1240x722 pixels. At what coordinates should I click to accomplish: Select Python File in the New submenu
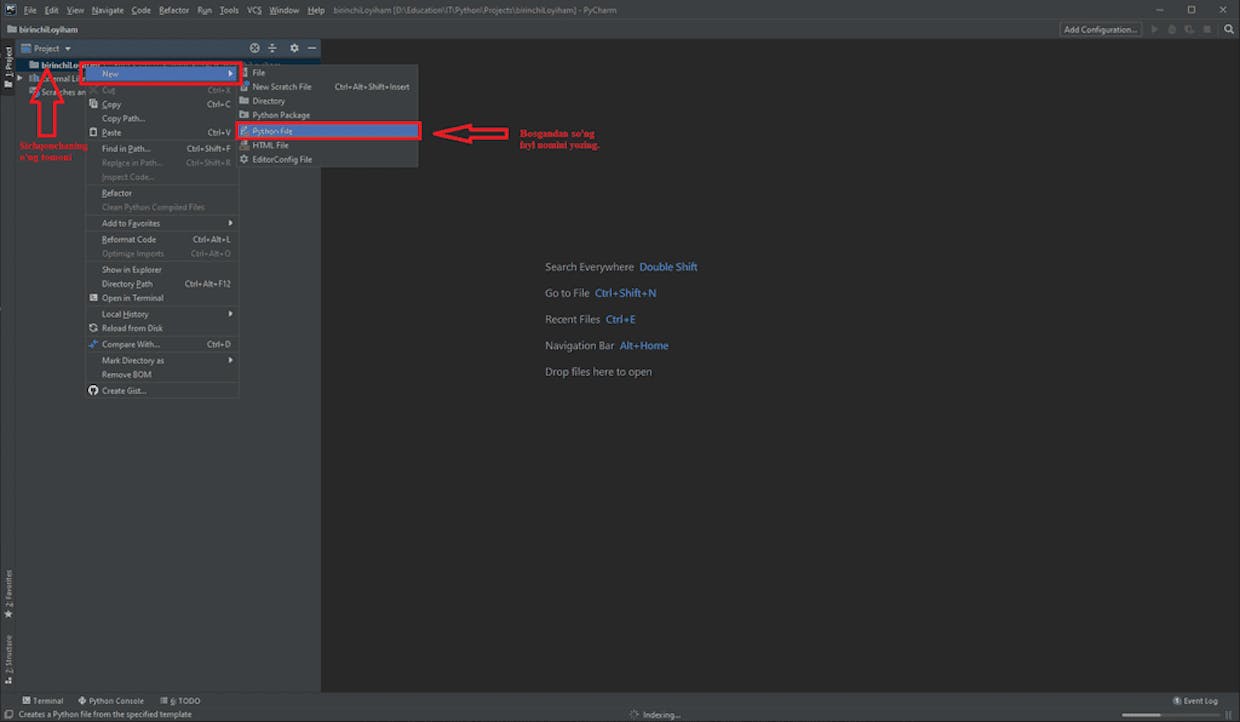327,131
